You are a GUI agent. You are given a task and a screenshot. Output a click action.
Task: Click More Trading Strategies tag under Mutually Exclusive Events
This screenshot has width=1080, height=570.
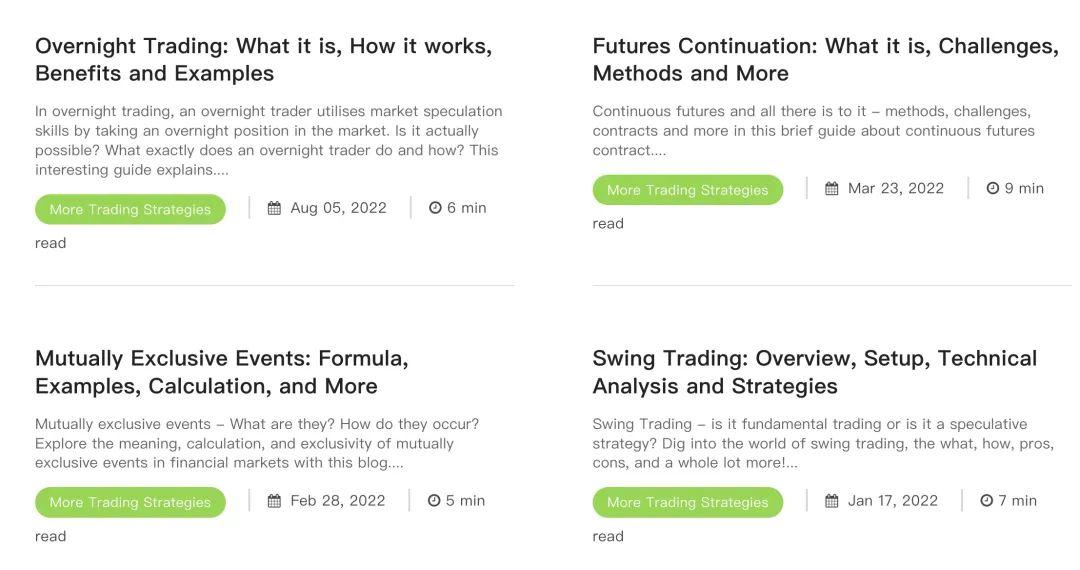tap(130, 502)
